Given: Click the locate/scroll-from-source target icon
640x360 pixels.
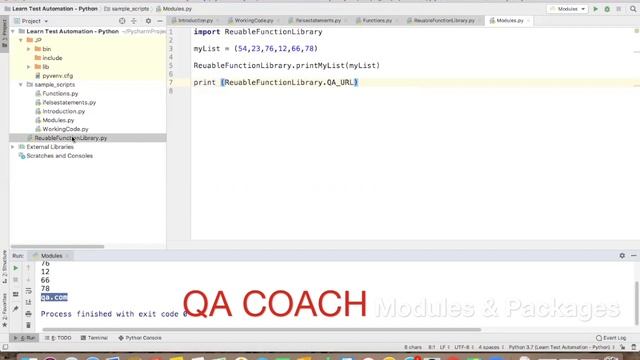Looking at the screenshot, I should coord(122,21).
